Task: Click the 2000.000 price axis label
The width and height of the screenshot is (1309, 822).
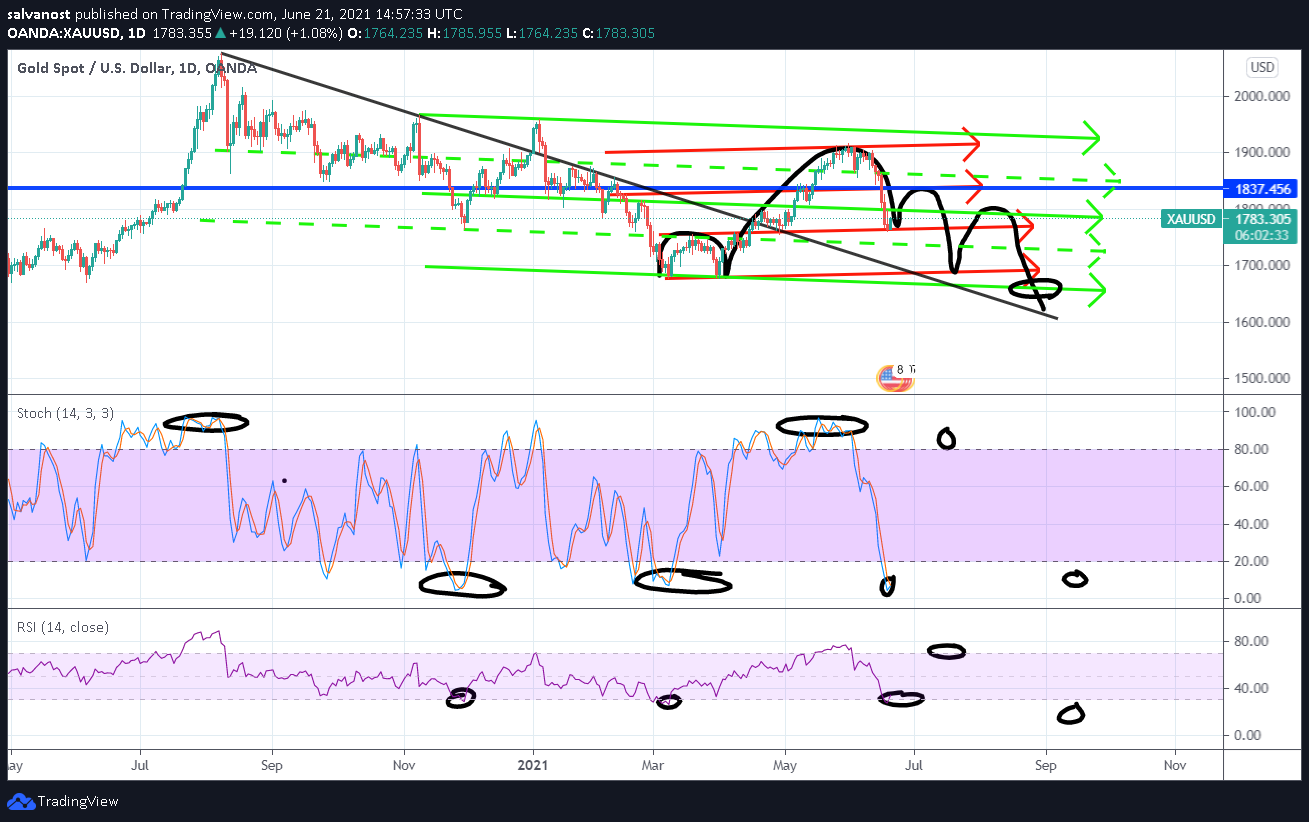Action: [1263, 96]
